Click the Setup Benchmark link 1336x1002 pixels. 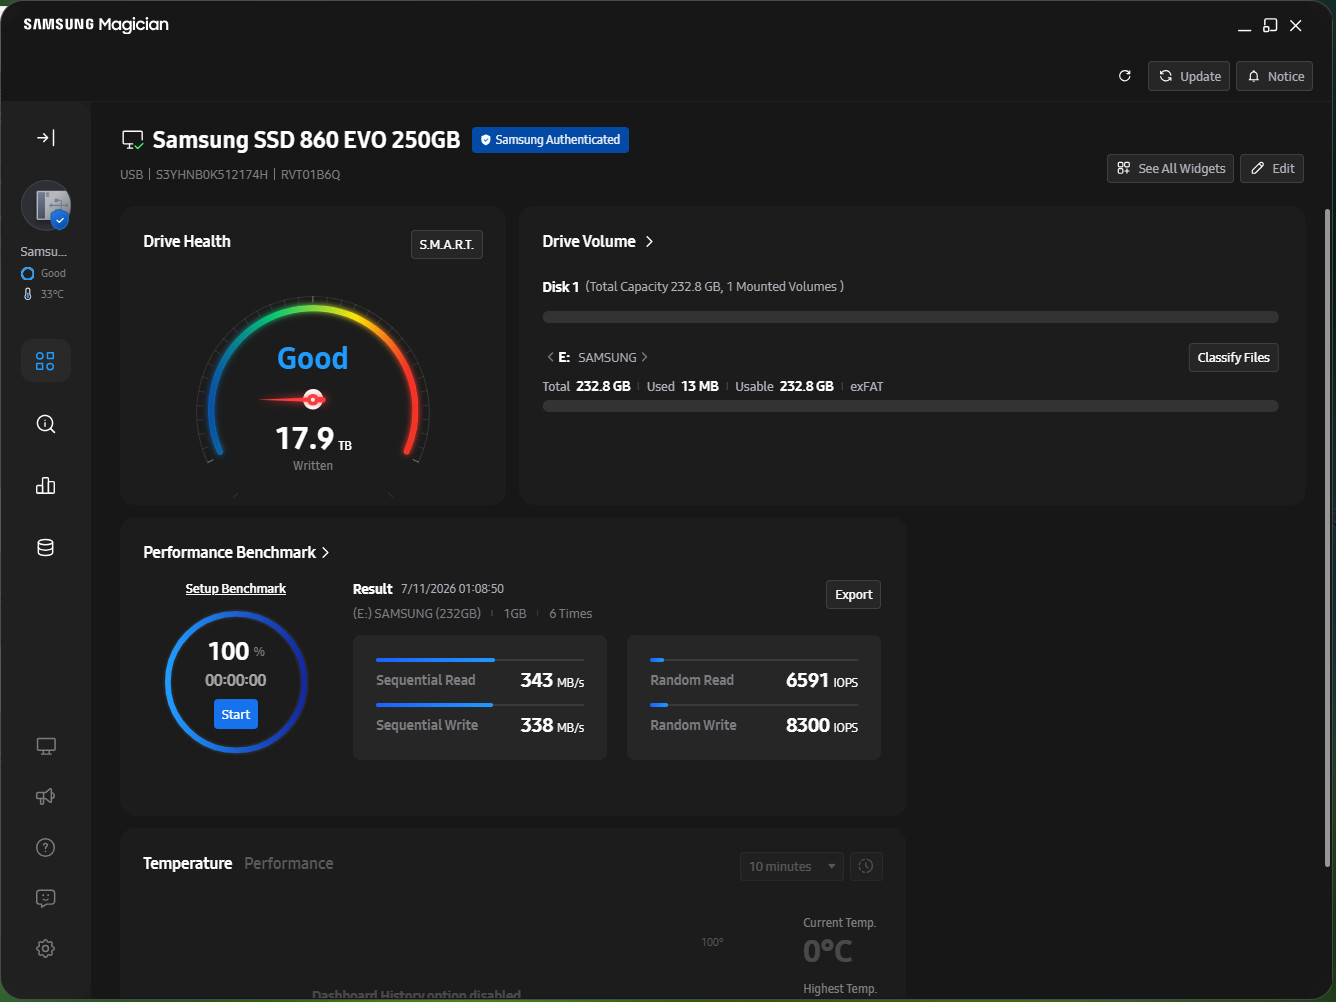click(236, 589)
